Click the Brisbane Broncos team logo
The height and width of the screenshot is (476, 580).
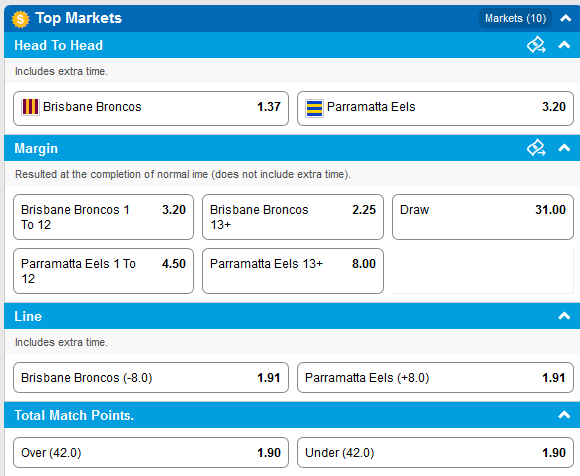[x=30, y=107]
